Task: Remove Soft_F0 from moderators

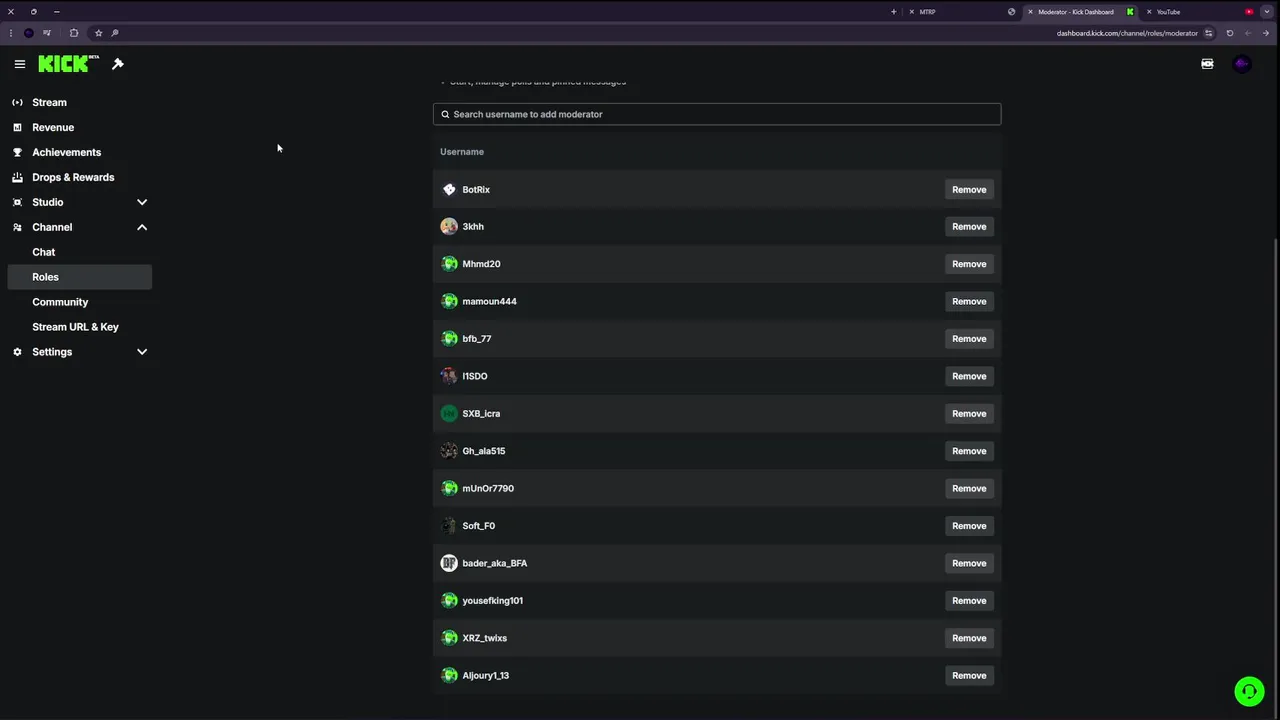Action: [968, 526]
